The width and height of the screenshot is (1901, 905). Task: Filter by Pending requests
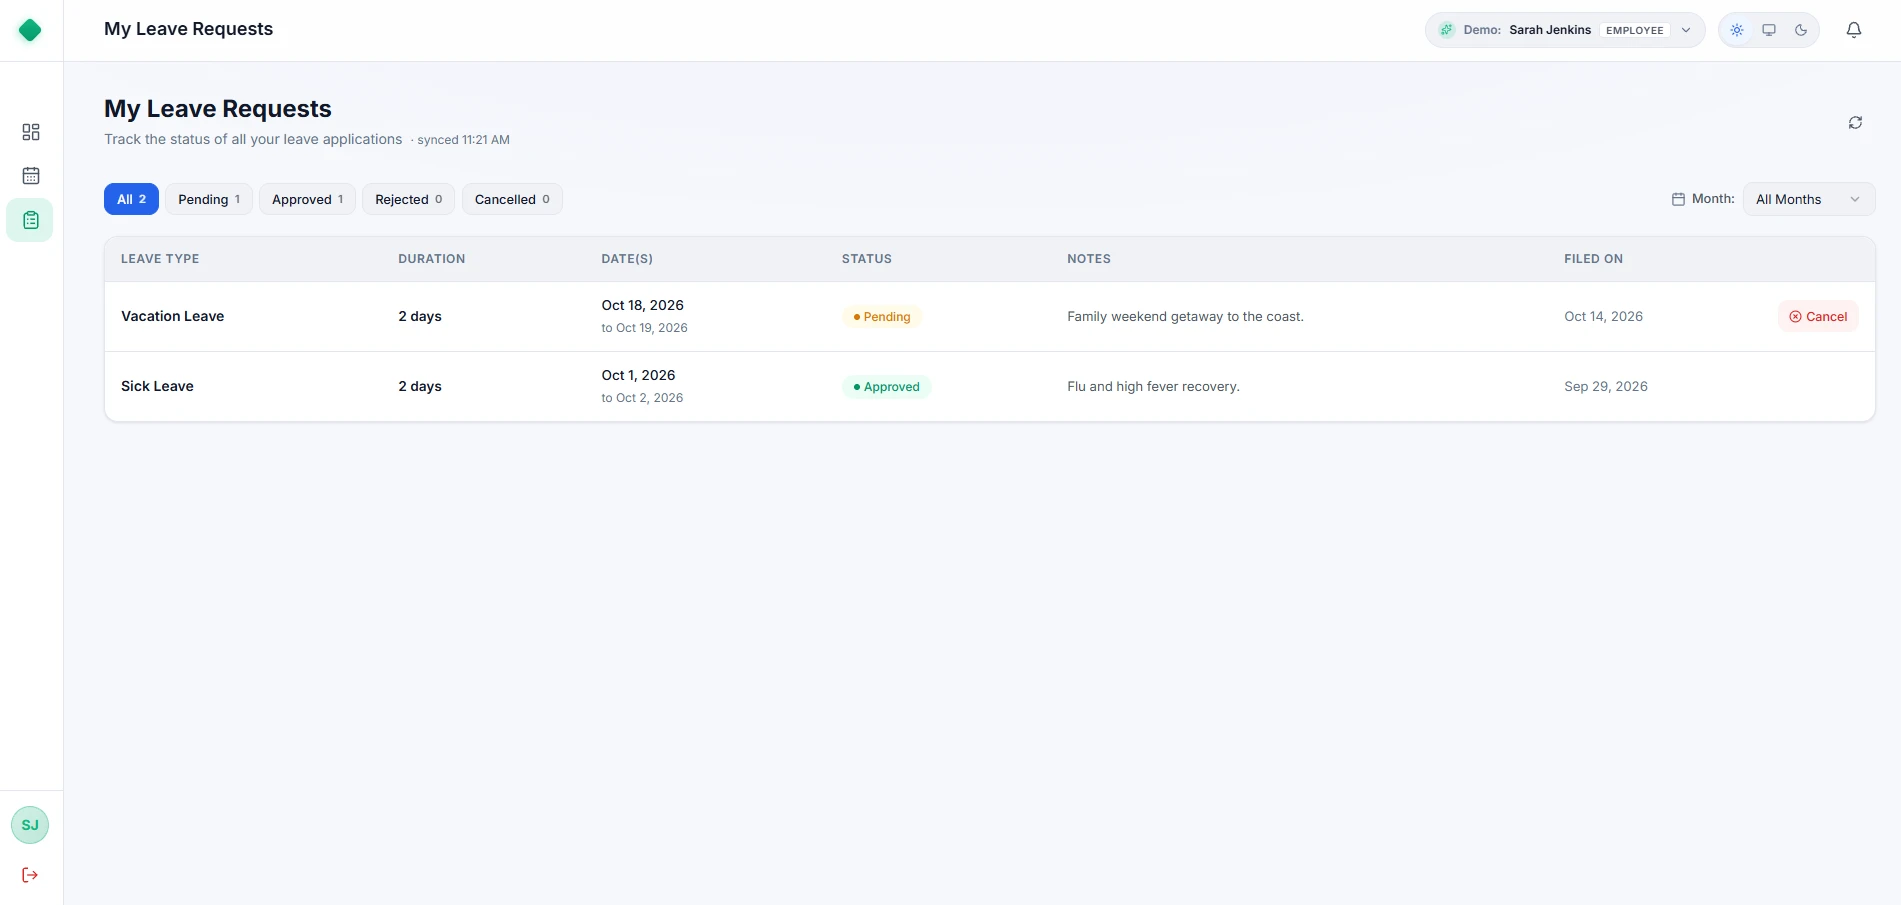209,199
